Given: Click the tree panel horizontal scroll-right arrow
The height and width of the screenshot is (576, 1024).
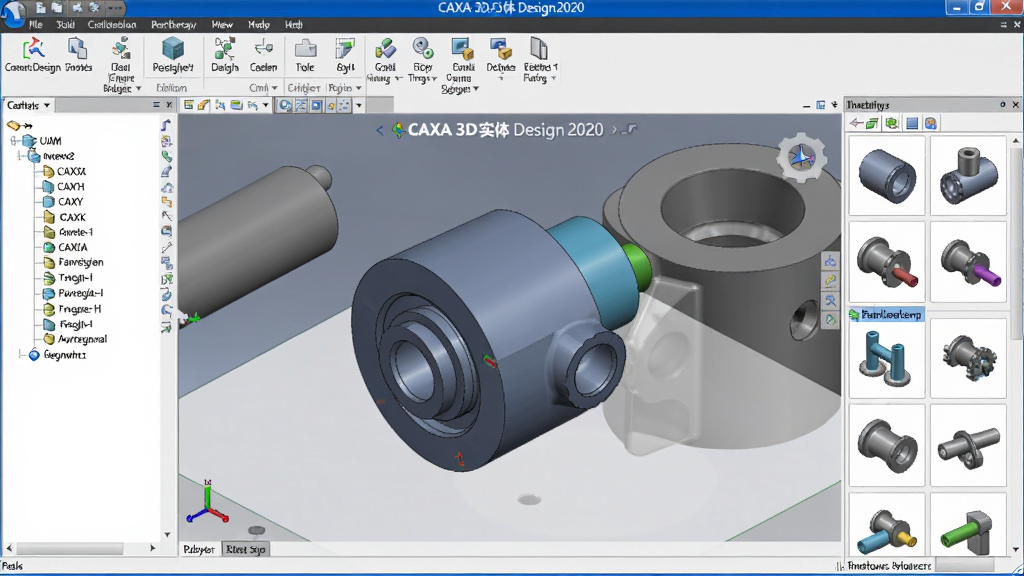Looking at the screenshot, I should point(153,548).
